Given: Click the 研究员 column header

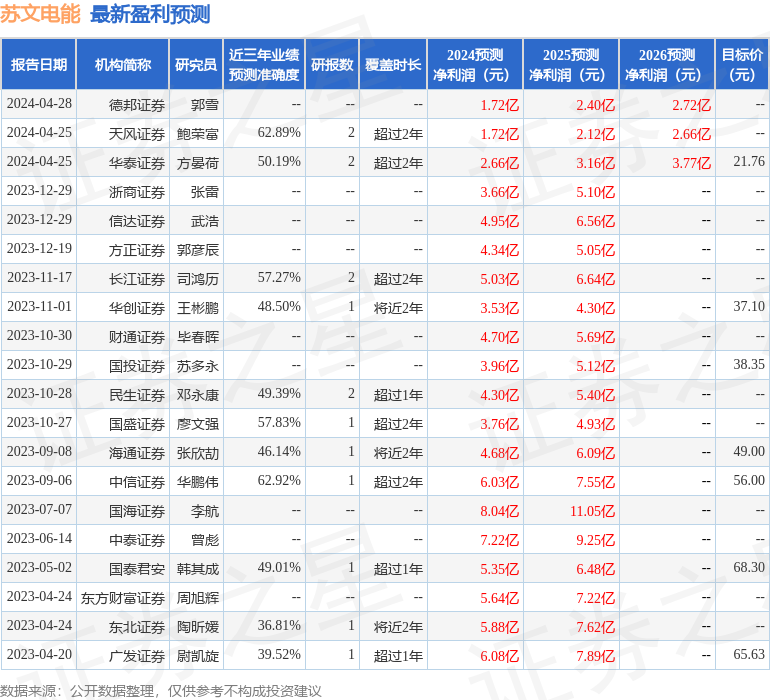Looking at the screenshot, I should [196, 64].
